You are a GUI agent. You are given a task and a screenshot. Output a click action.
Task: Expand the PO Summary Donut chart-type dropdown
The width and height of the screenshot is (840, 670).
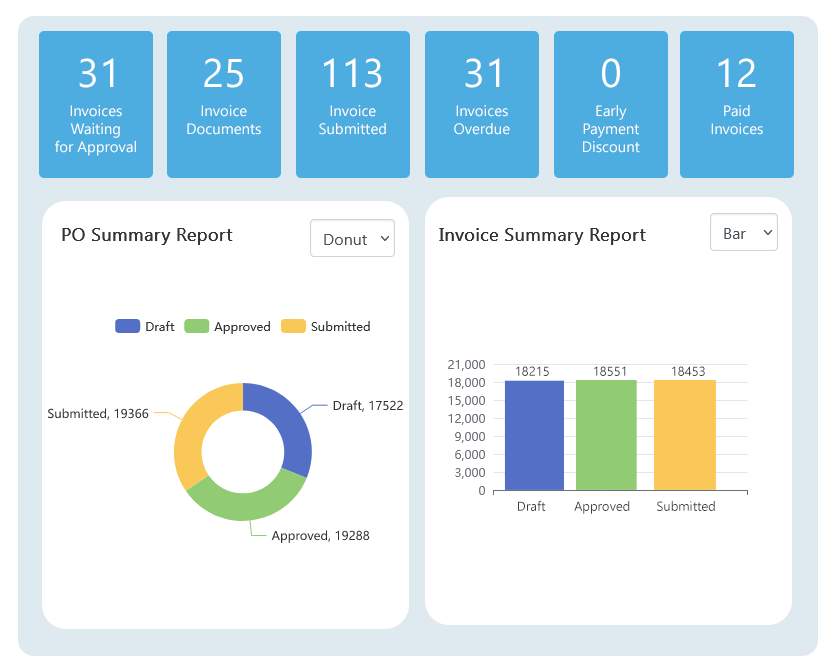[x=352, y=239]
